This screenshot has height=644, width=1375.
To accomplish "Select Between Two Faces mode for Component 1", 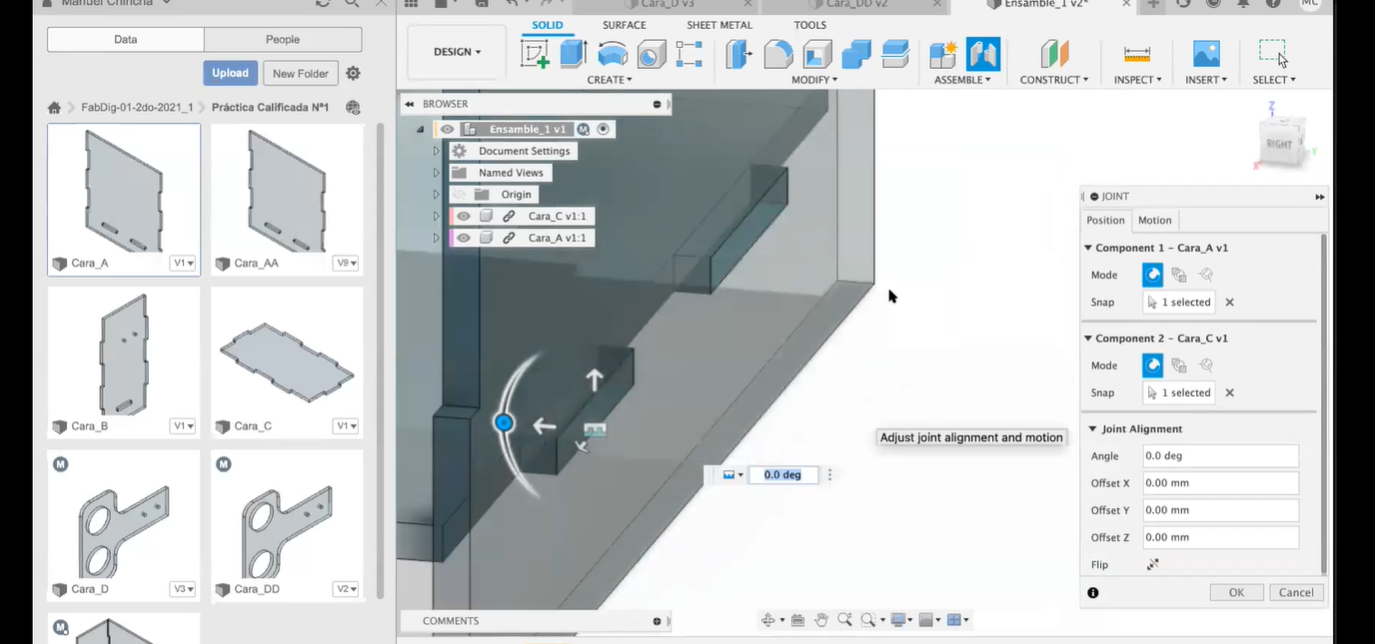I will click(x=1179, y=274).
